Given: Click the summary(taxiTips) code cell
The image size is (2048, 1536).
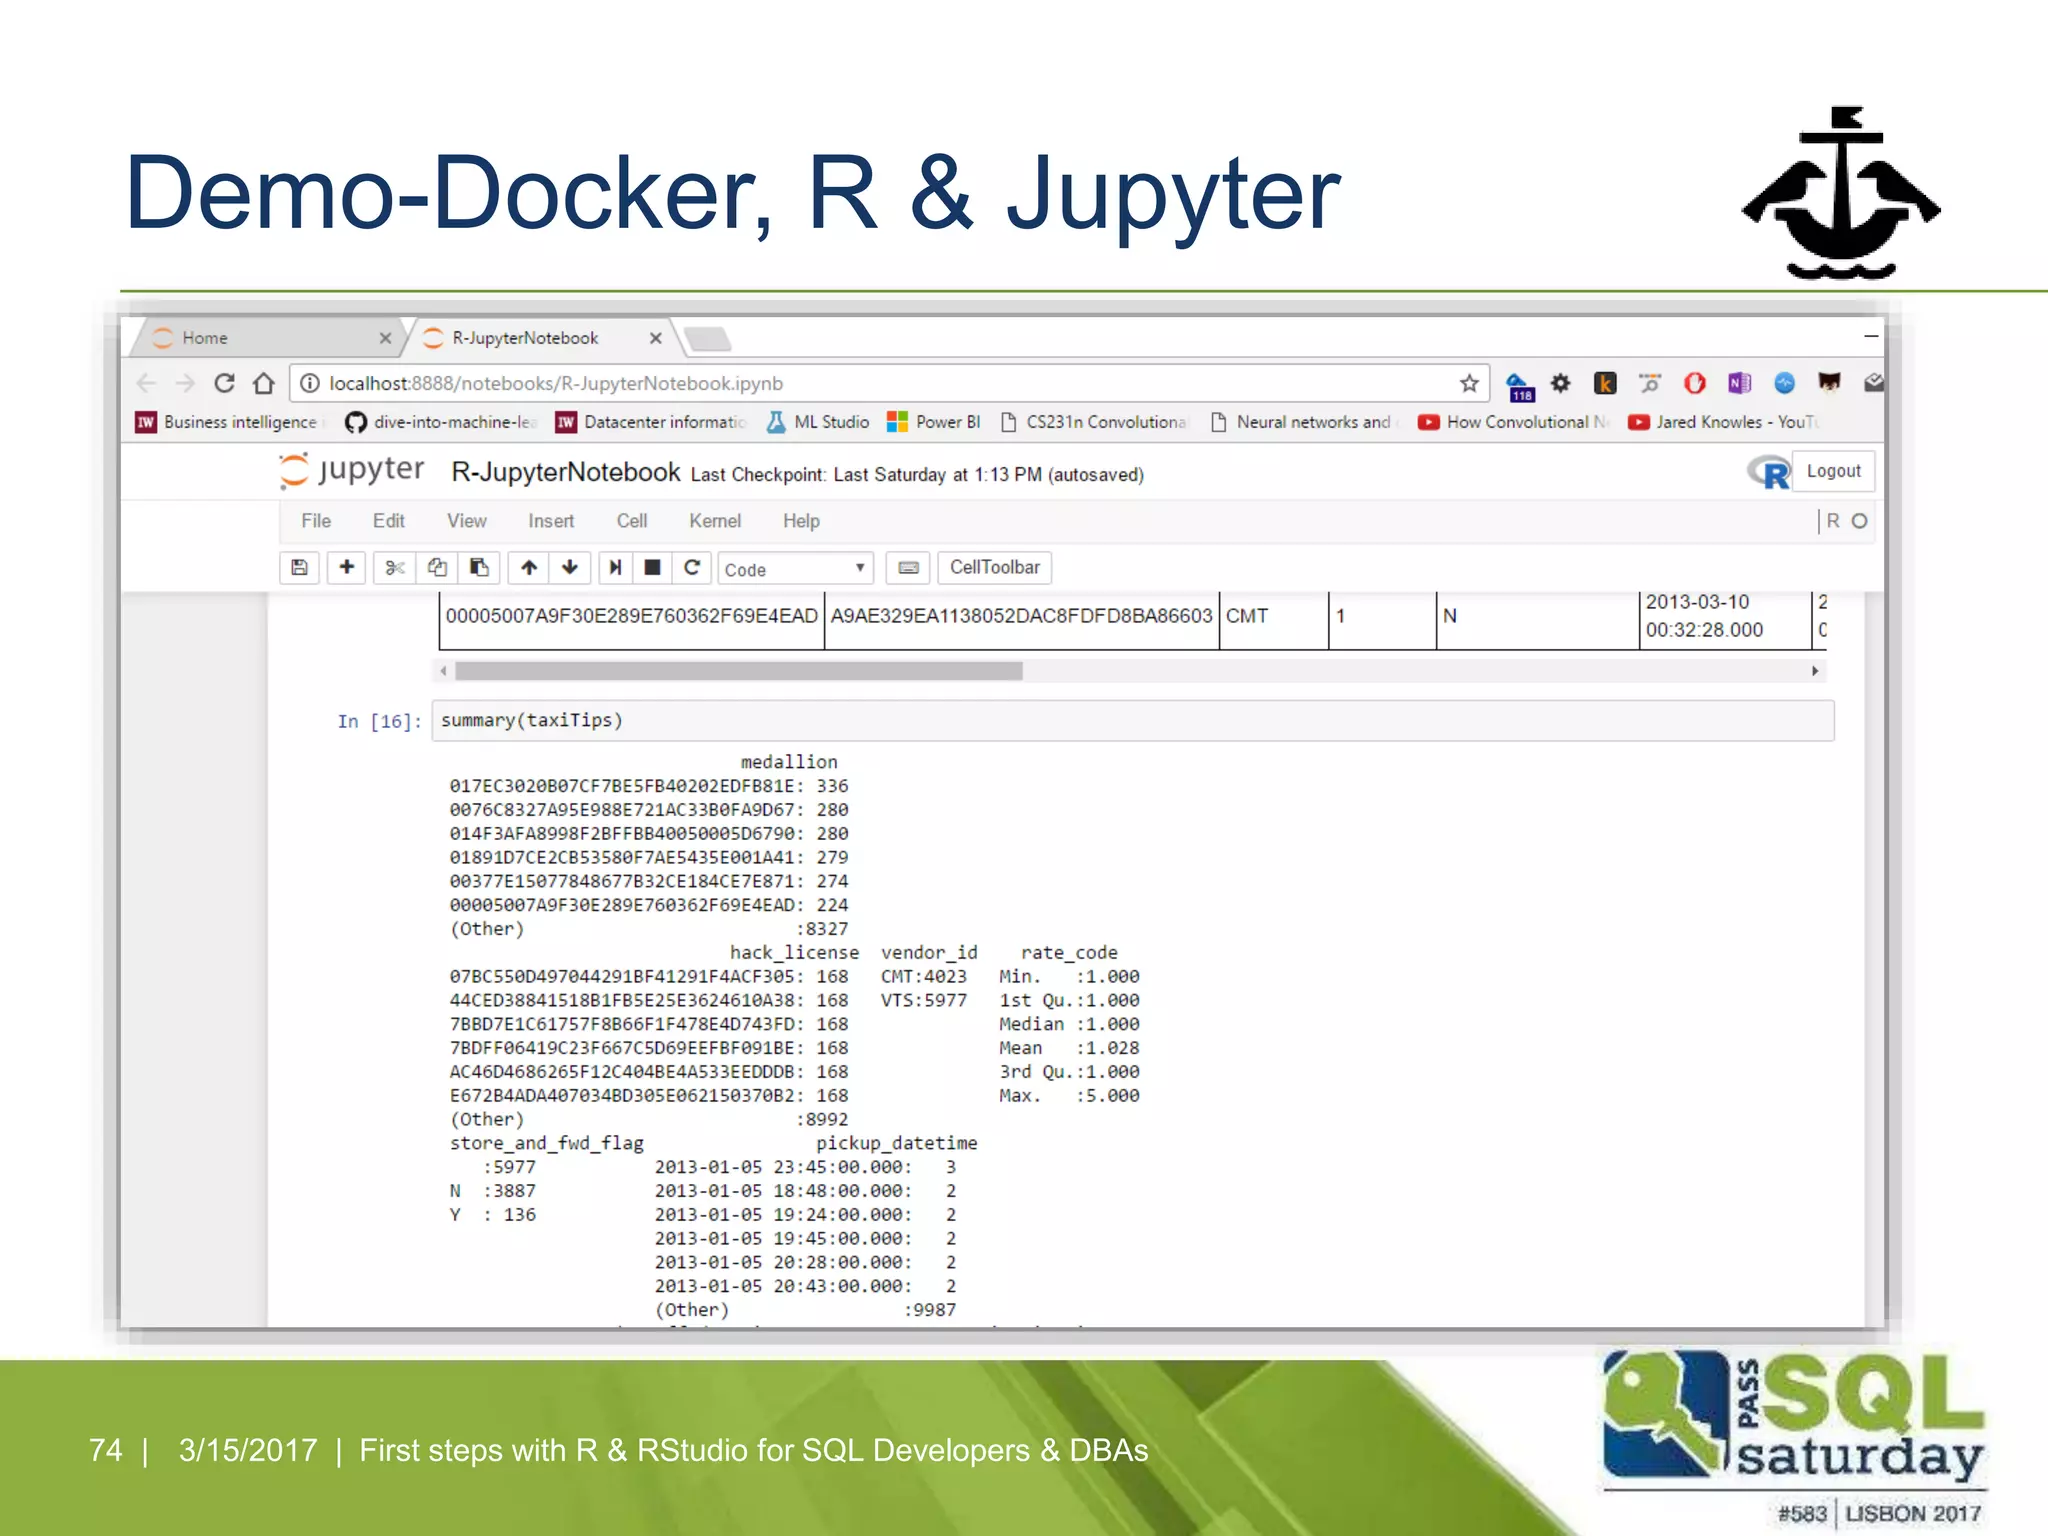Looking at the screenshot, I should pos(1133,721).
